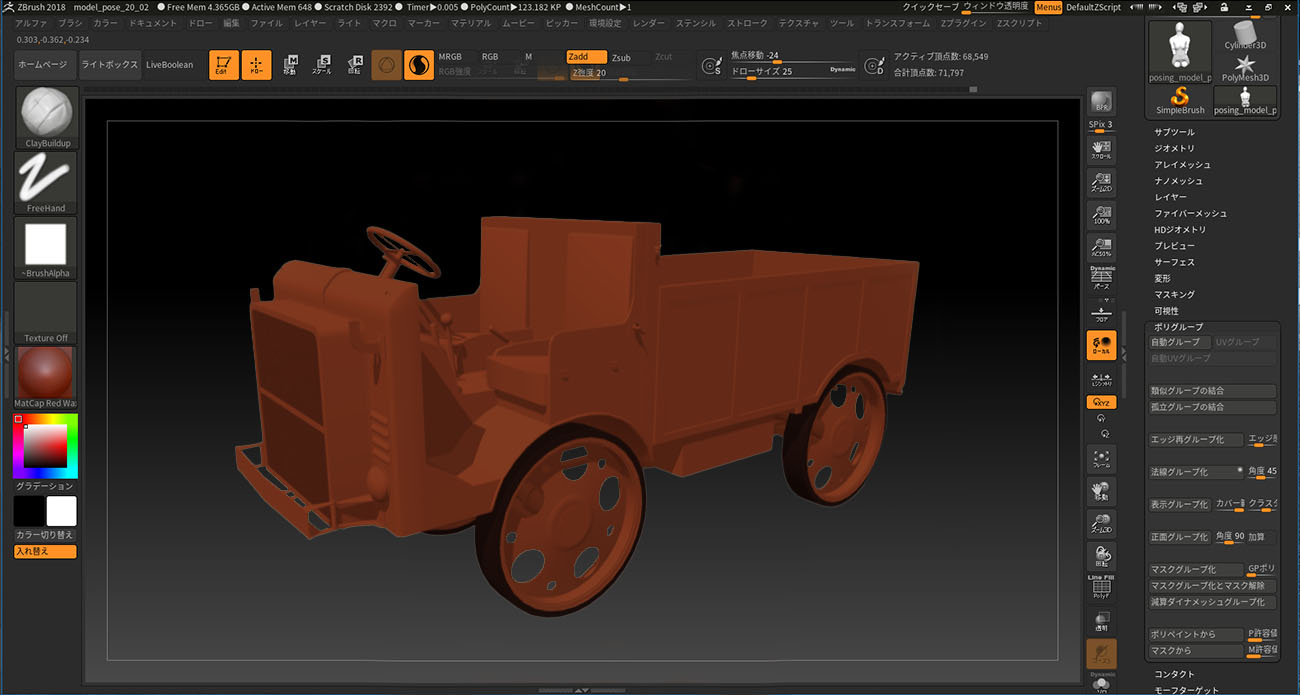Toggle local (ローカル) symmetry button
Viewport: 1300px width, 695px height.
(x=1101, y=346)
